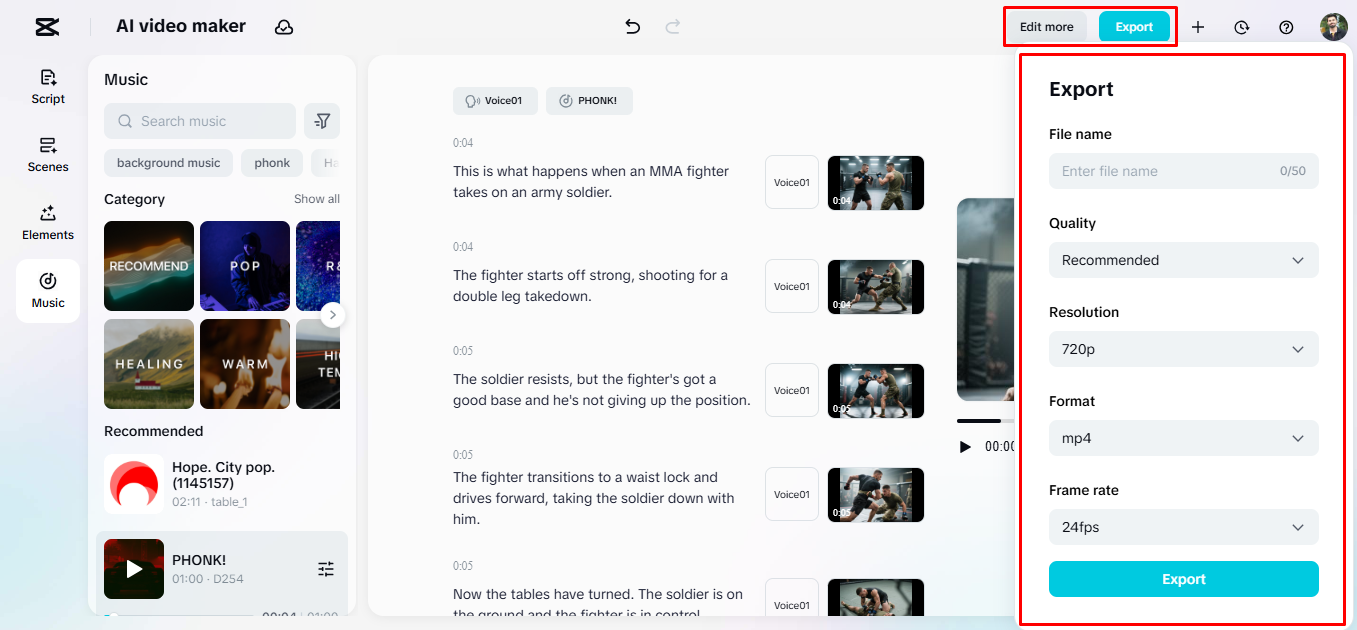Click Voice01 for double leg takedown scene

click(792, 286)
